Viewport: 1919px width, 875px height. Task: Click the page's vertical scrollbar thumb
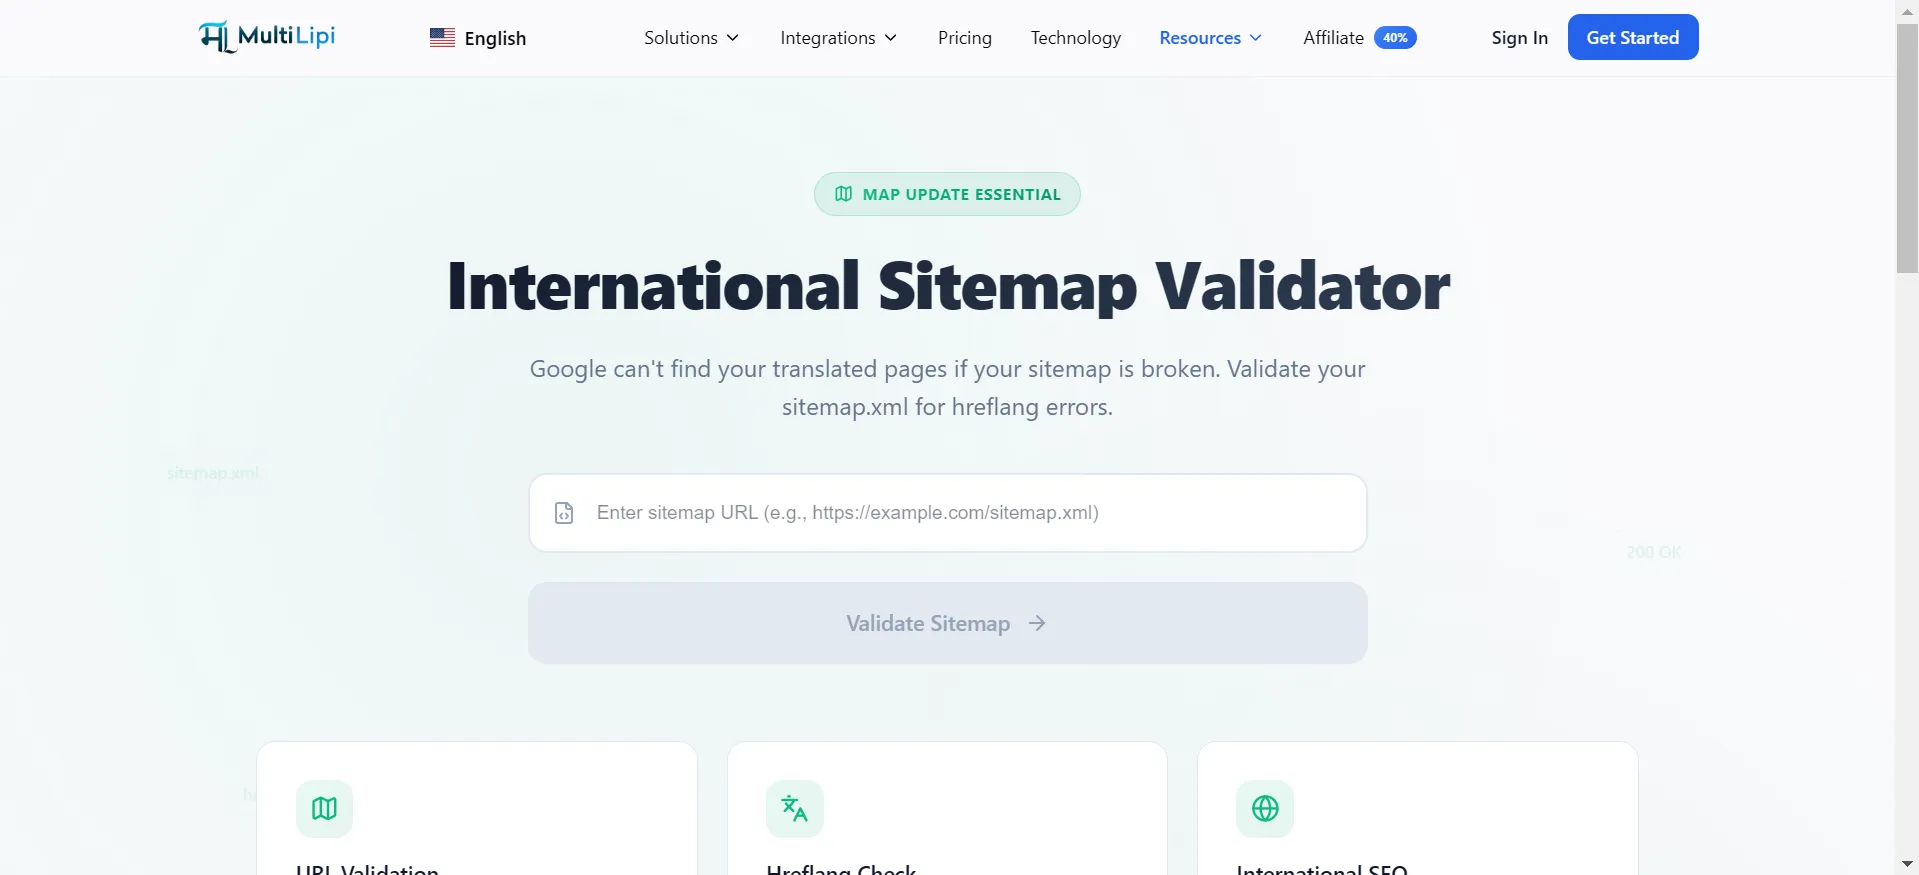point(1907,148)
